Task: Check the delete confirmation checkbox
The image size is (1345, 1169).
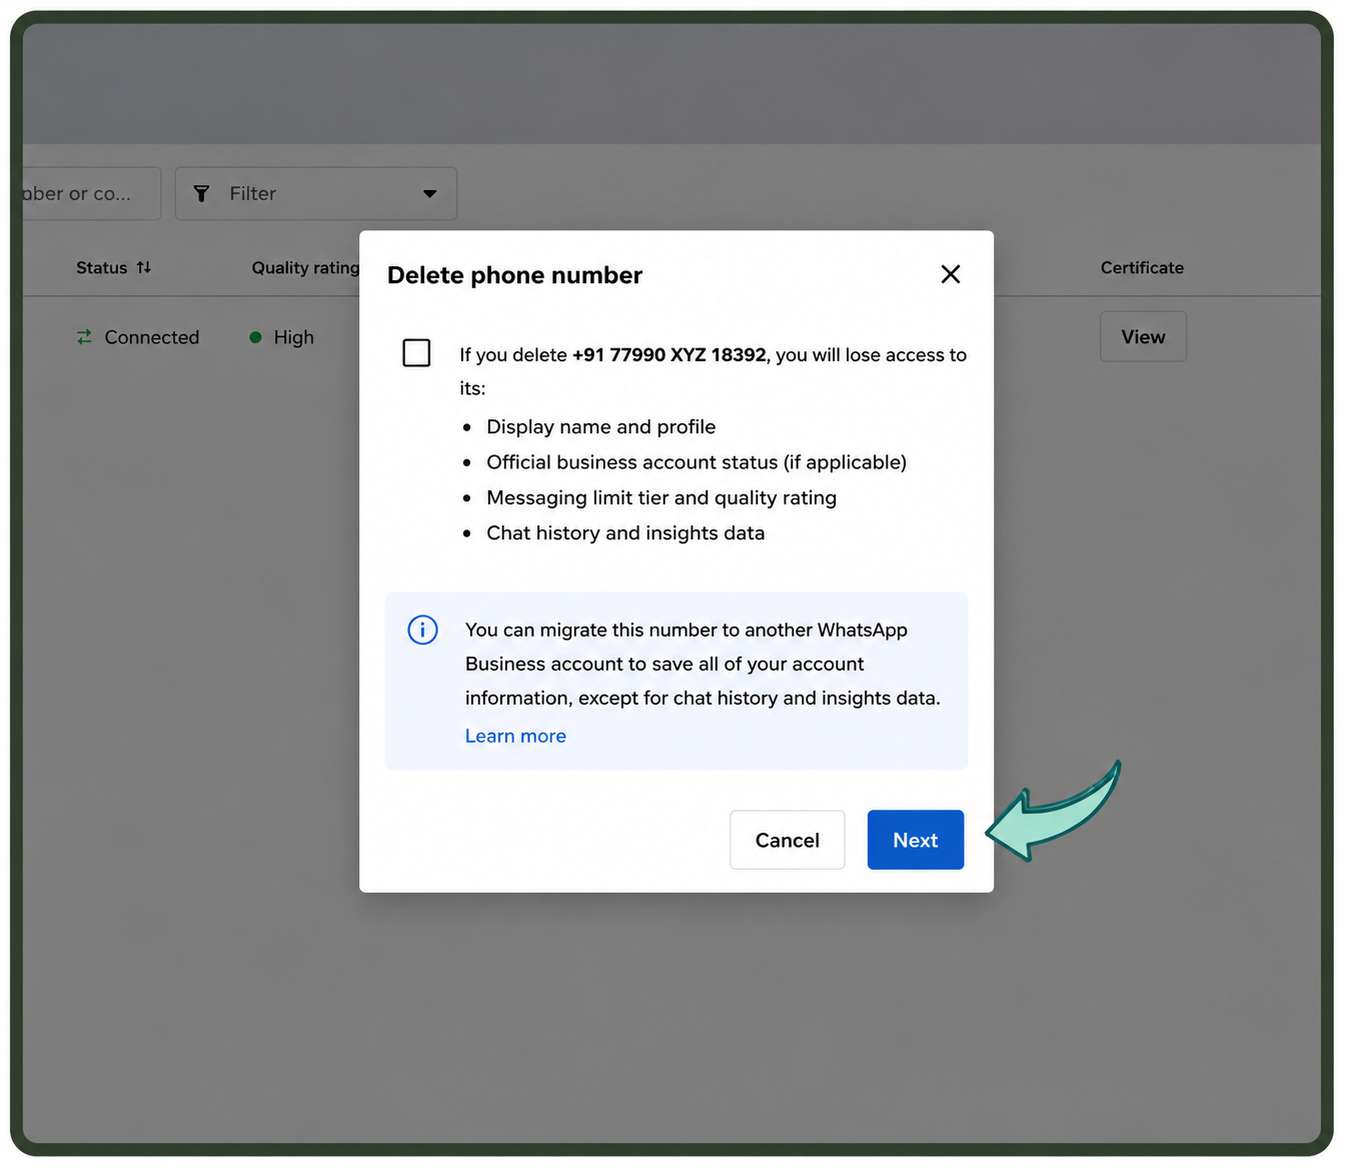Action: (416, 353)
